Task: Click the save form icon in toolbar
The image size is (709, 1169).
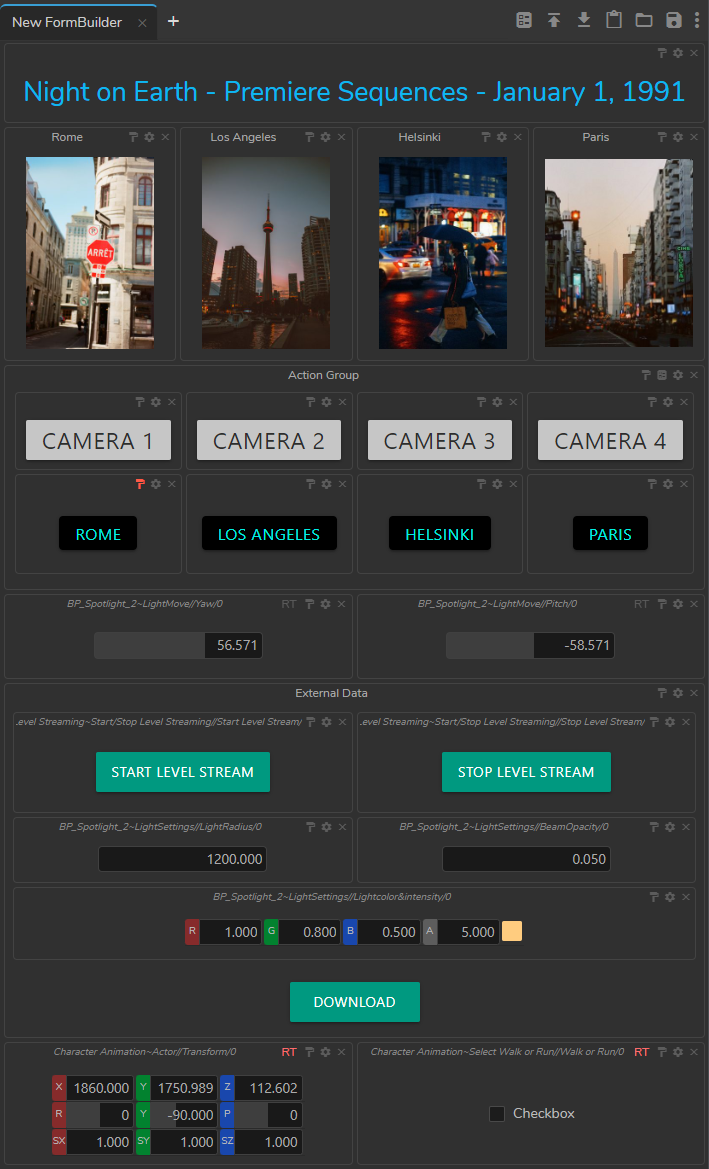Action: tap(674, 20)
